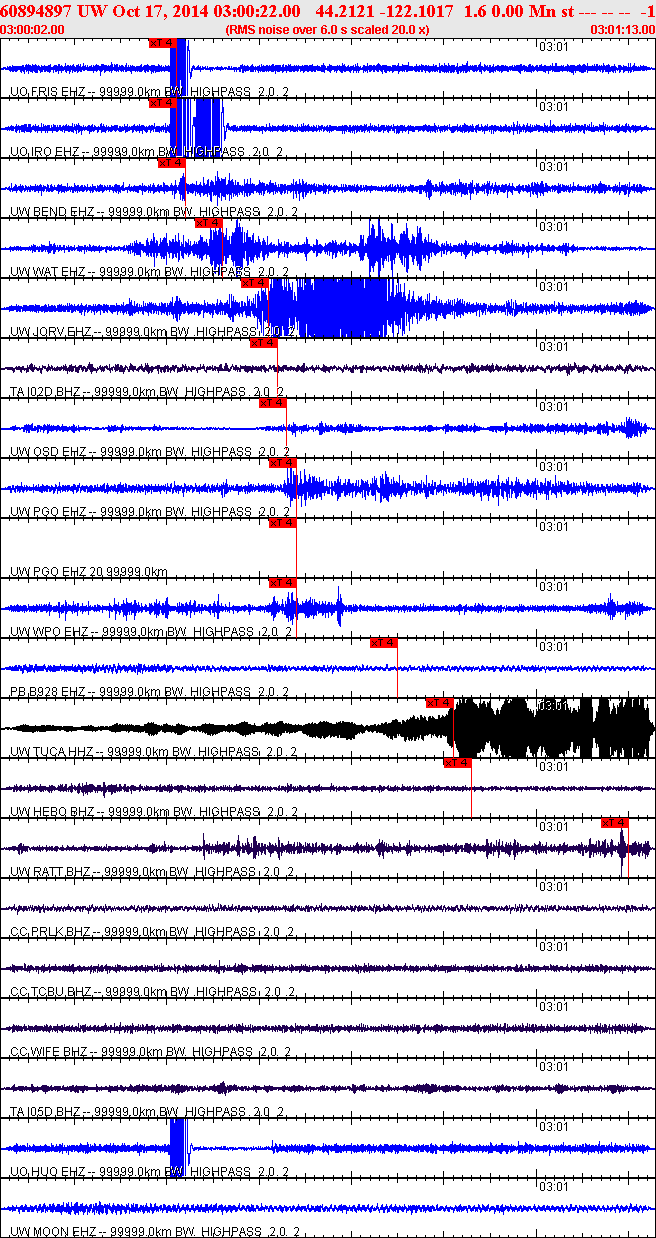Select the arrival pick on UW.TUCA trace

[439, 702]
